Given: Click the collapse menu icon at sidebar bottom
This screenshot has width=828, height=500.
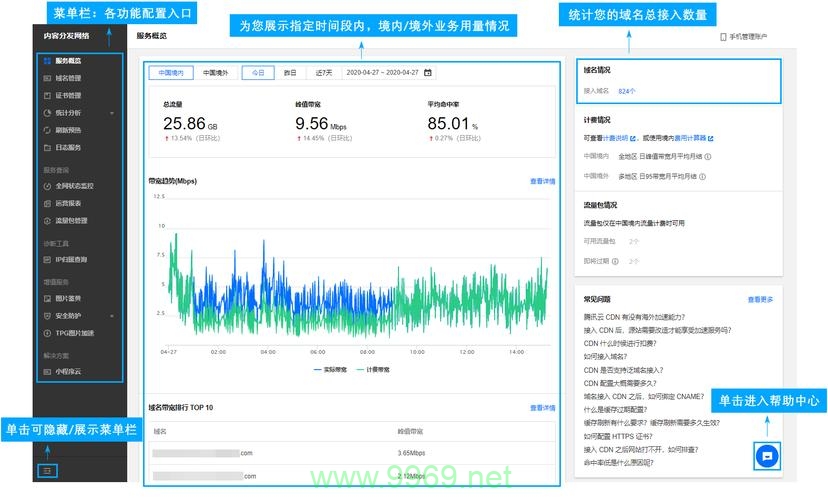Looking at the screenshot, I should click(47, 470).
